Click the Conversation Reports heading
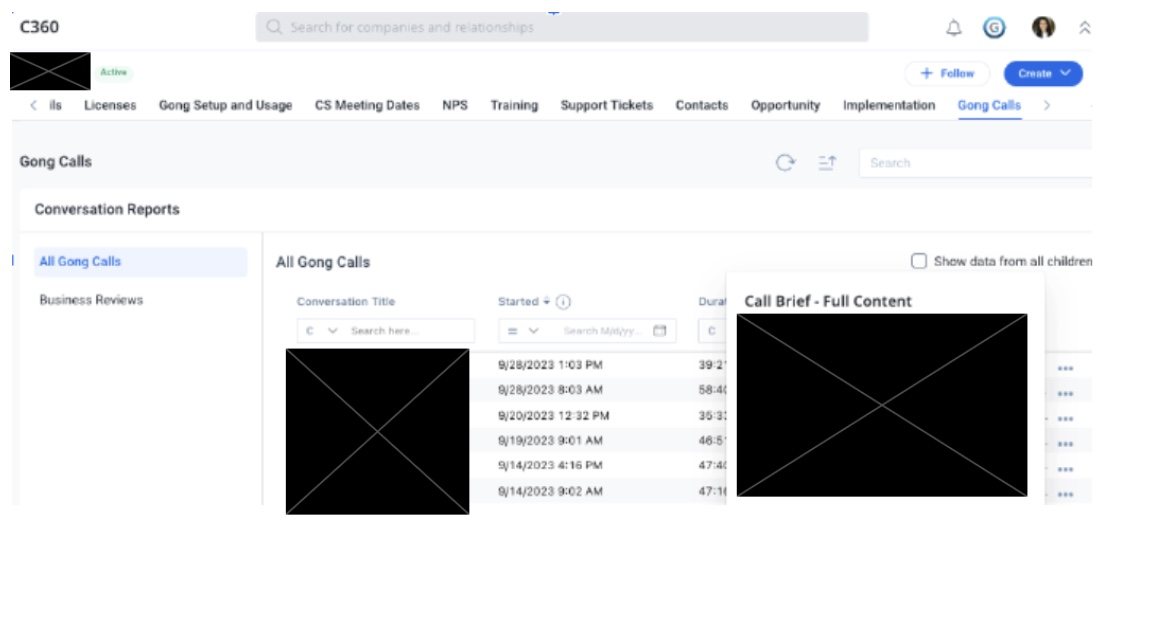 pos(107,209)
